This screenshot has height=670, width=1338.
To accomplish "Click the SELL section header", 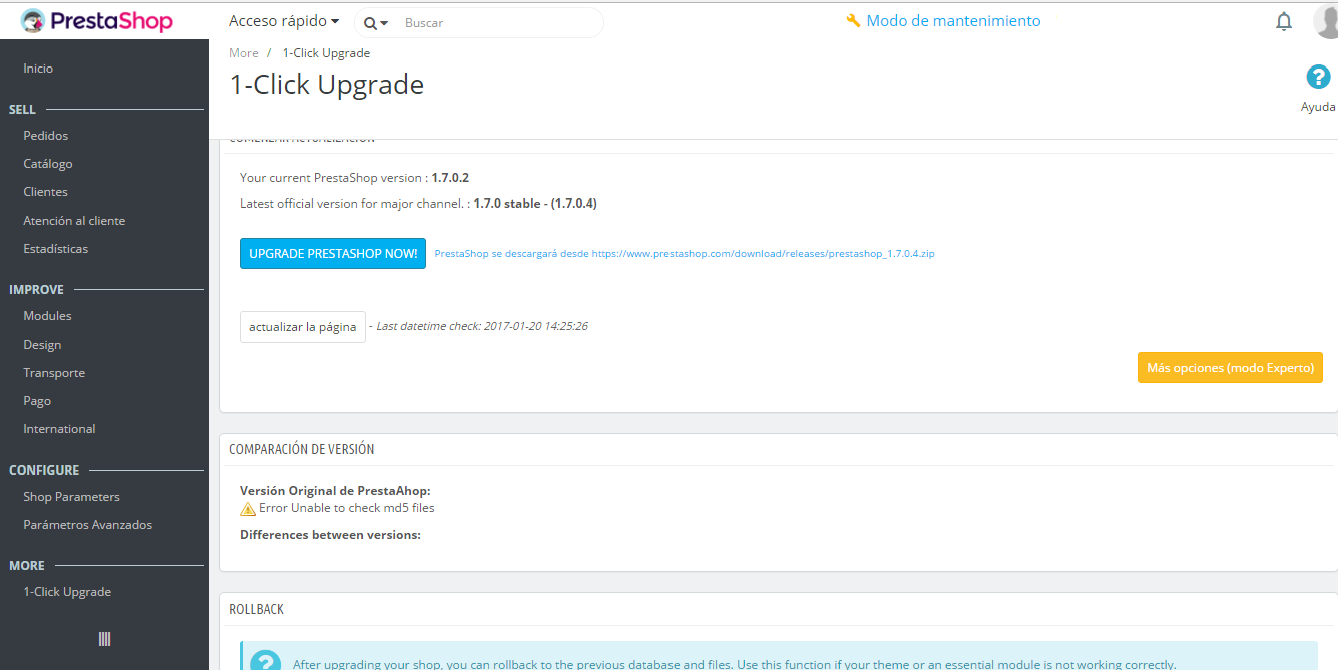I will [22, 110].
